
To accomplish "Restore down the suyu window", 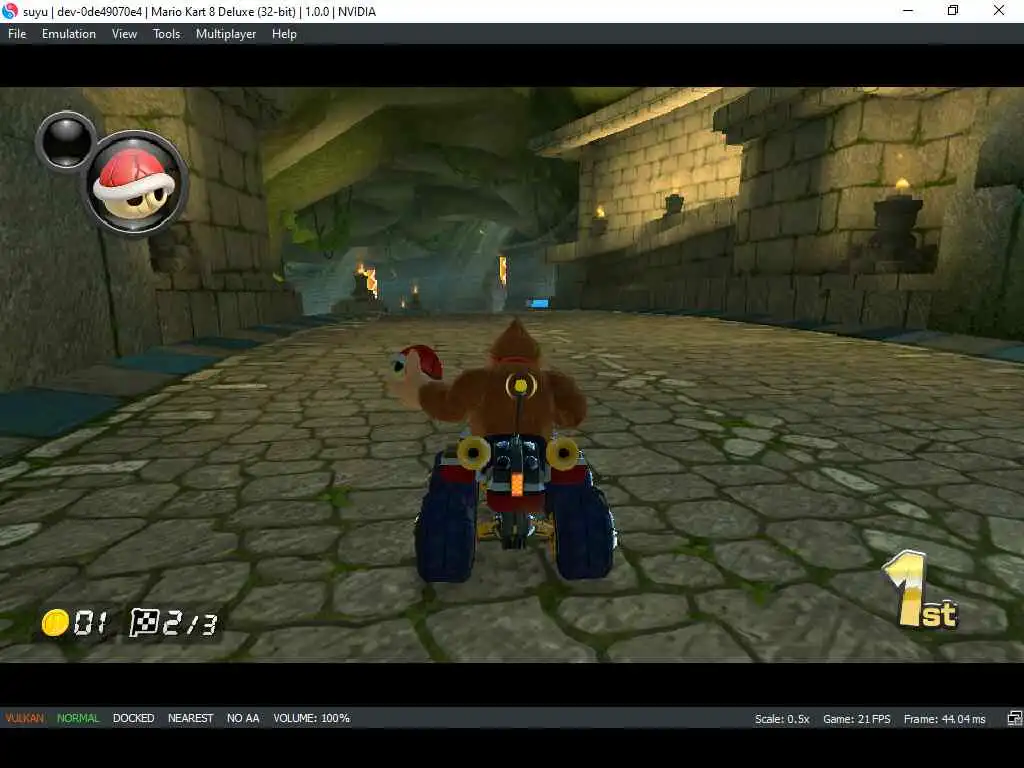I will [x=953, y=11].
